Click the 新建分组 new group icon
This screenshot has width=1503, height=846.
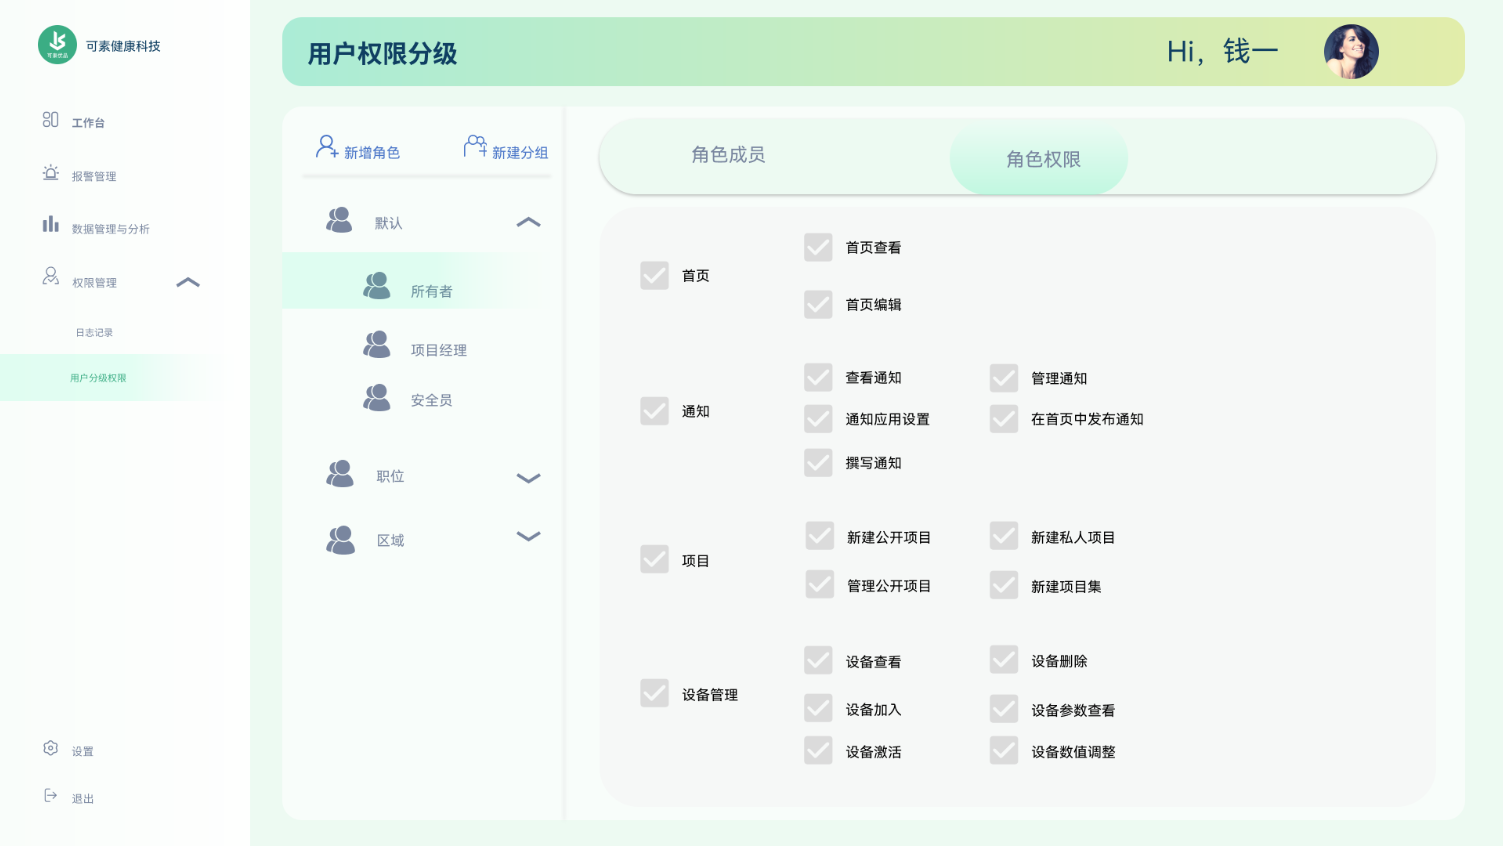pyautogui.click(x=475, y=148)
